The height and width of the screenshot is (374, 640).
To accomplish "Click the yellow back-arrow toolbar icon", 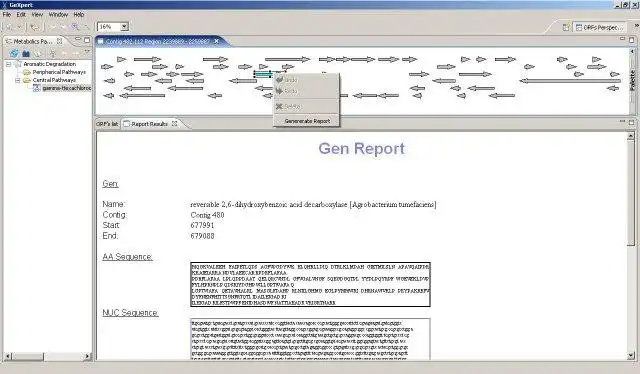I will click(x=34, y=27).
